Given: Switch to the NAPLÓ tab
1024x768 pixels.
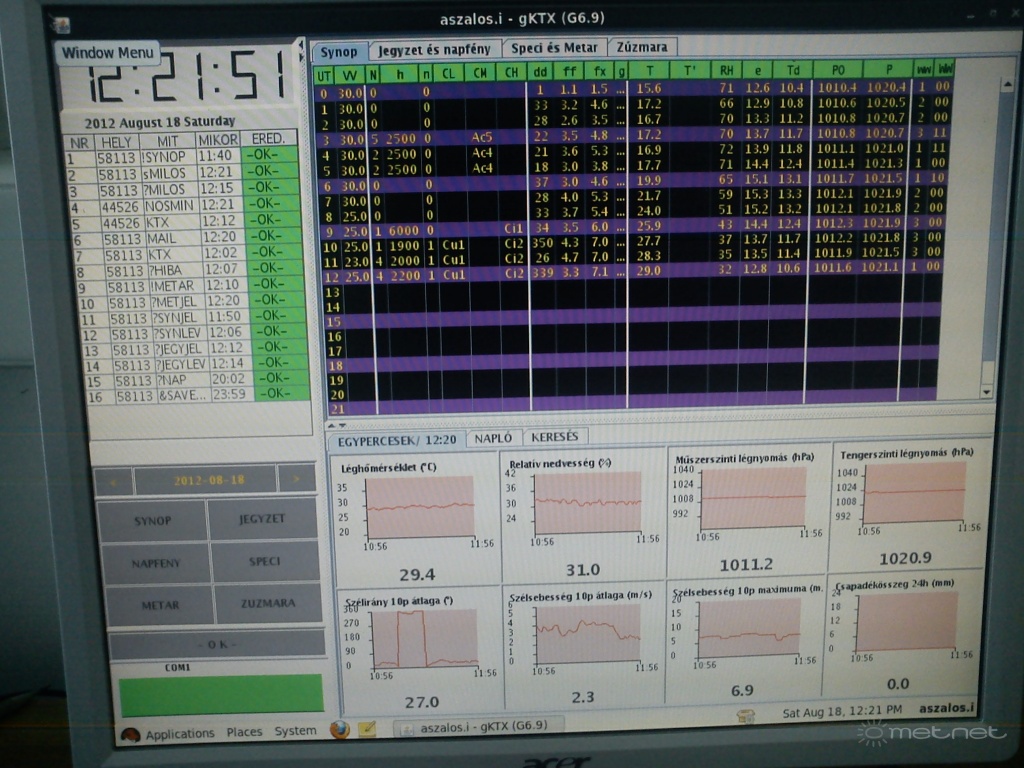Looking at the screenshot, I should 493,438.
